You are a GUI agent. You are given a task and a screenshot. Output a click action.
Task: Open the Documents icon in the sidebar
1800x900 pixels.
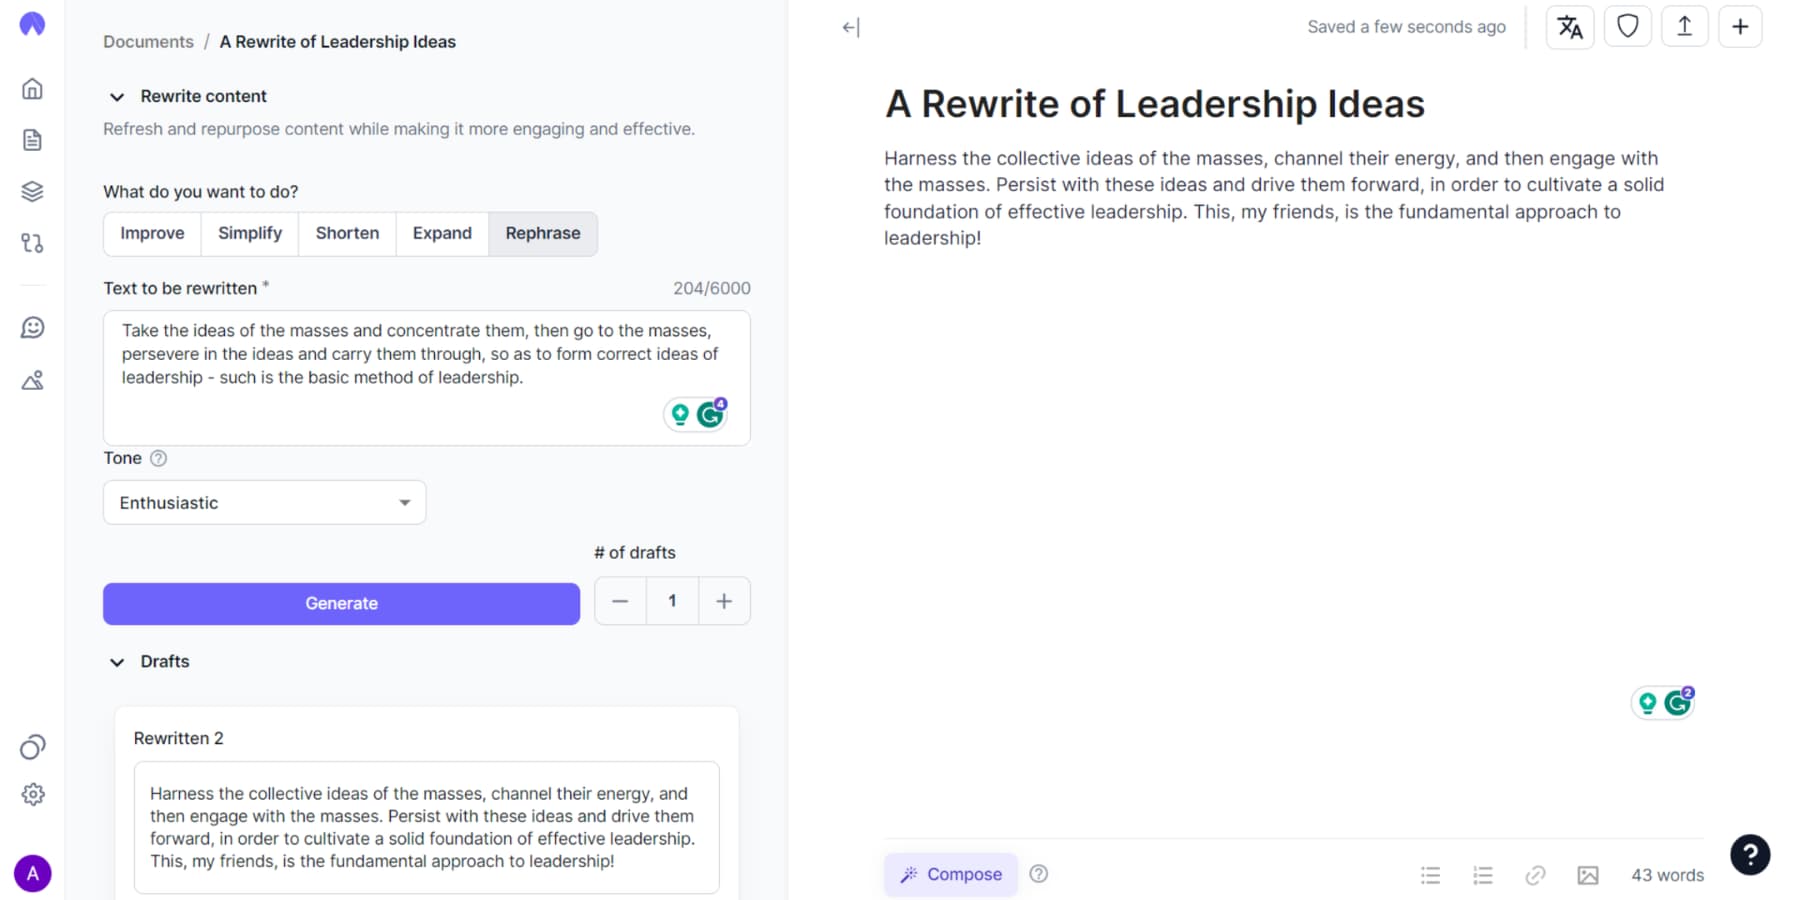click(x=32, y=140)
